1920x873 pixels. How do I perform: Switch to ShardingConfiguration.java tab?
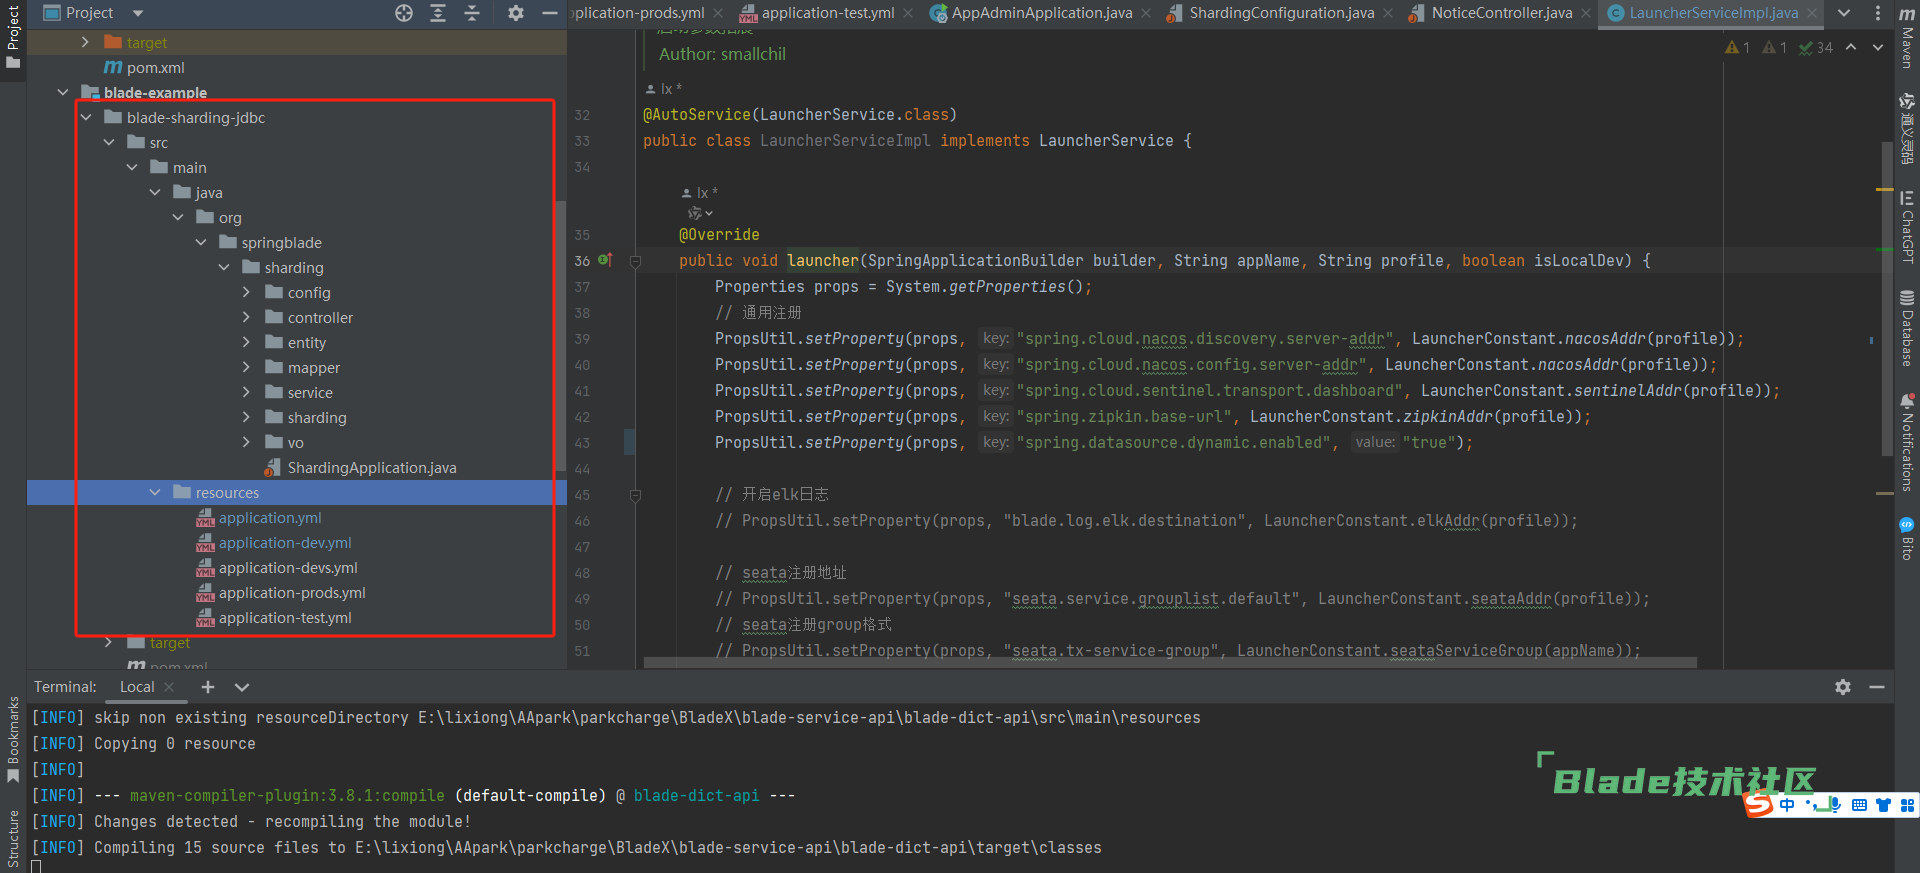(x=1281, y=13)
